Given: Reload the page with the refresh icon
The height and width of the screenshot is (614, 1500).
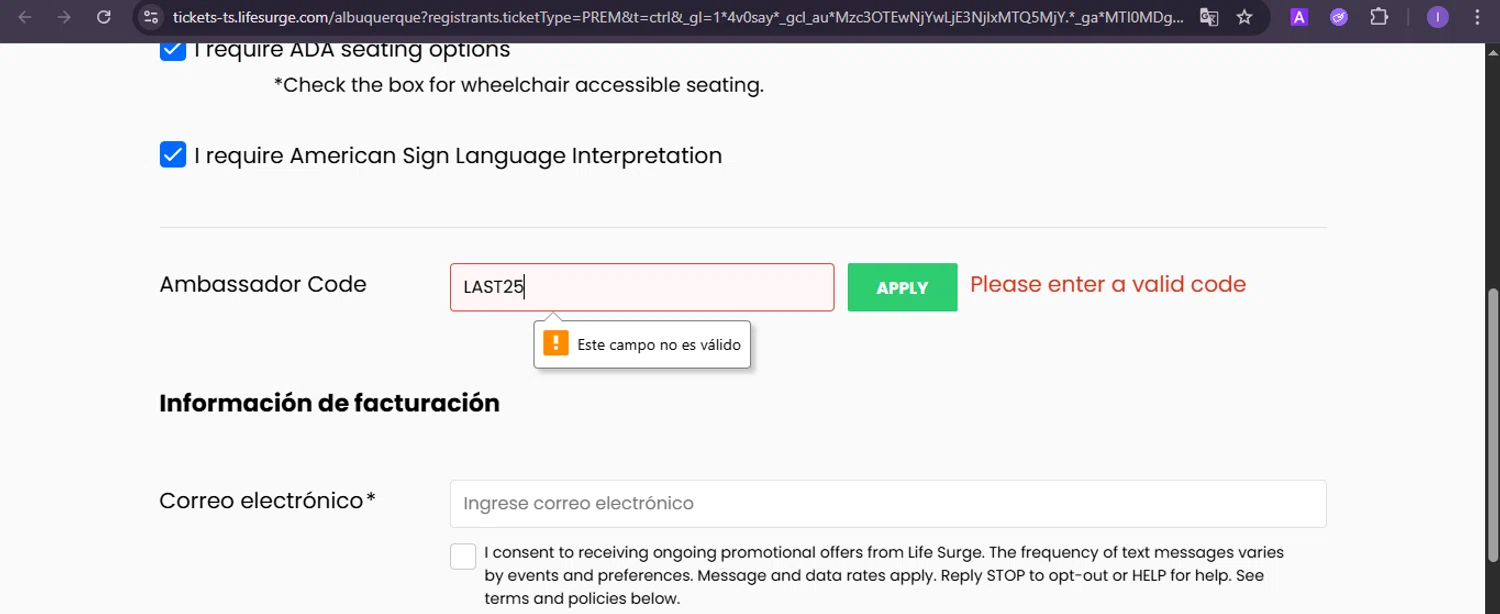Looking at the screenshot, I should [x=104, y=17].
